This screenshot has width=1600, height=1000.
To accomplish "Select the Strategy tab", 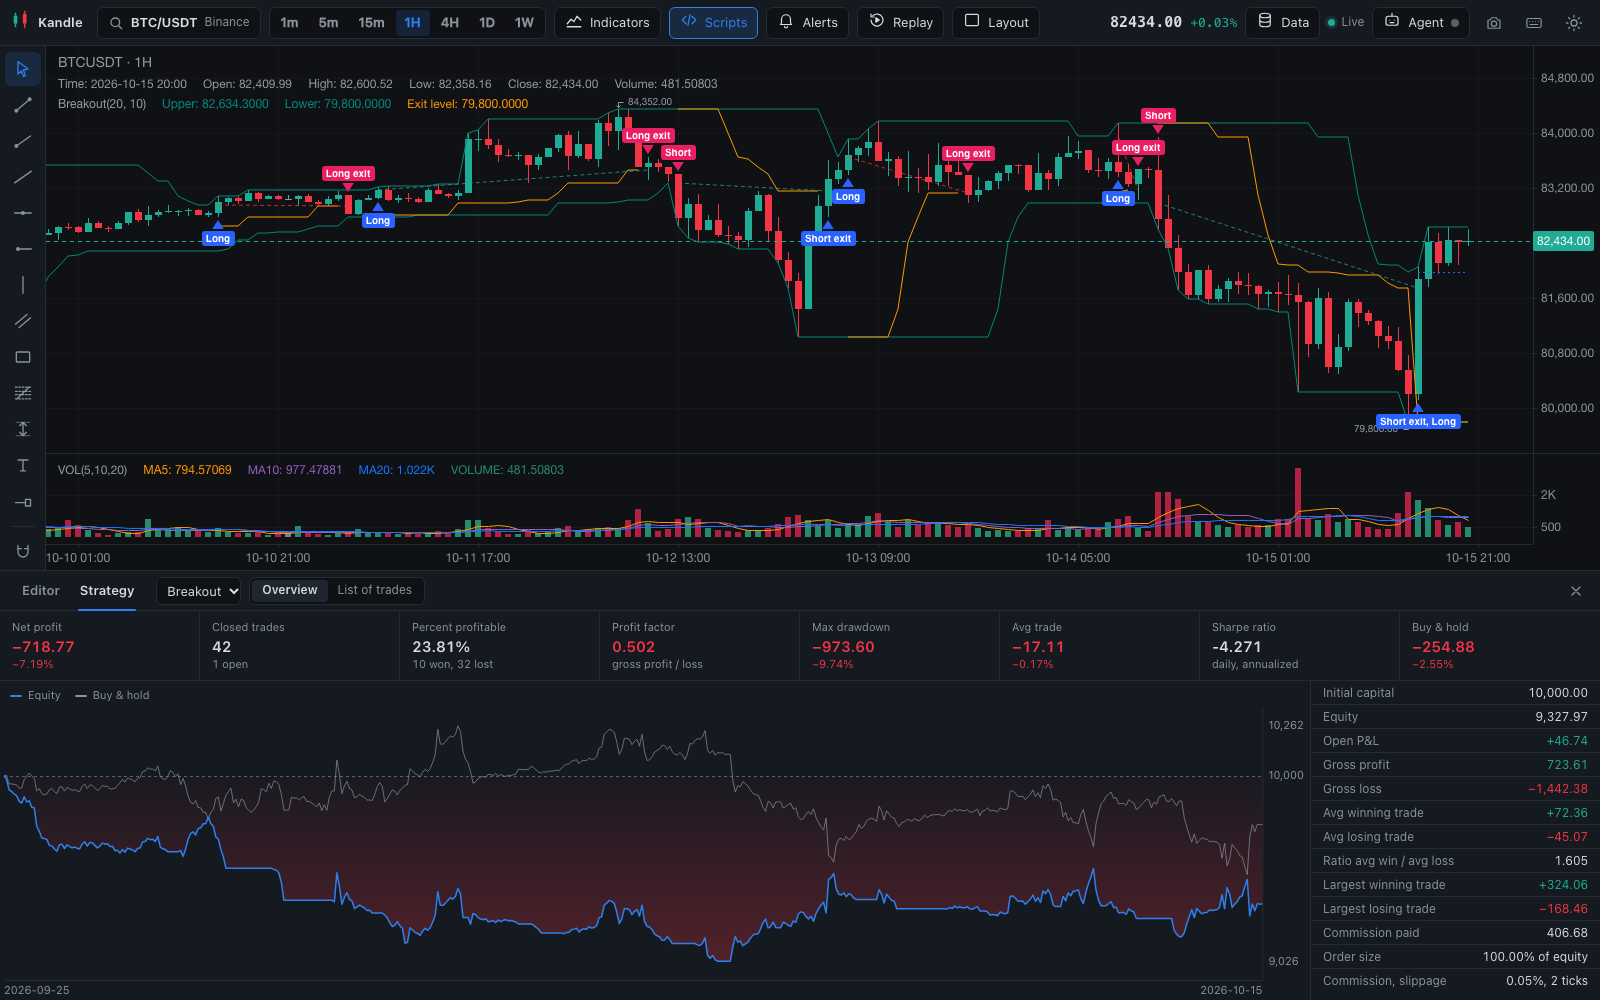I will click(107, 591).
